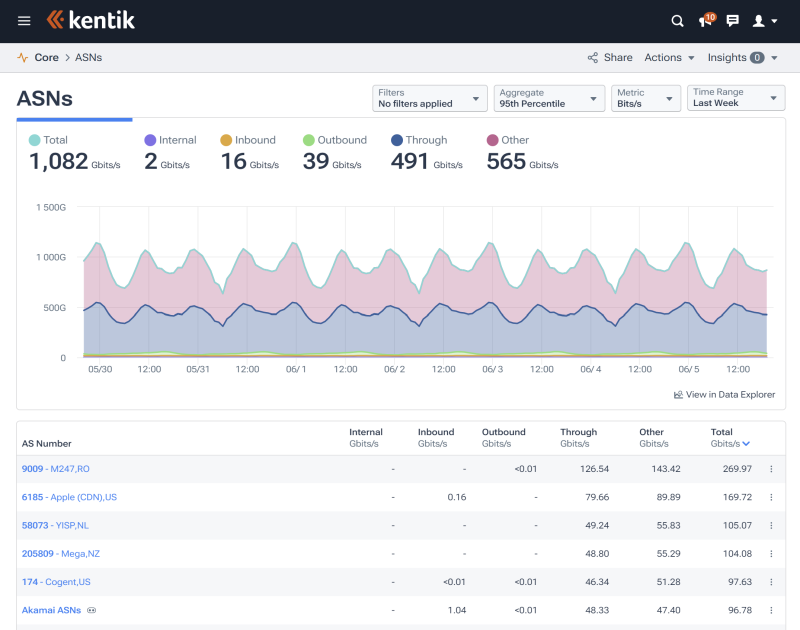
Task: Open row options for 174 - Cogent,US
Action: tap(771, 582)
